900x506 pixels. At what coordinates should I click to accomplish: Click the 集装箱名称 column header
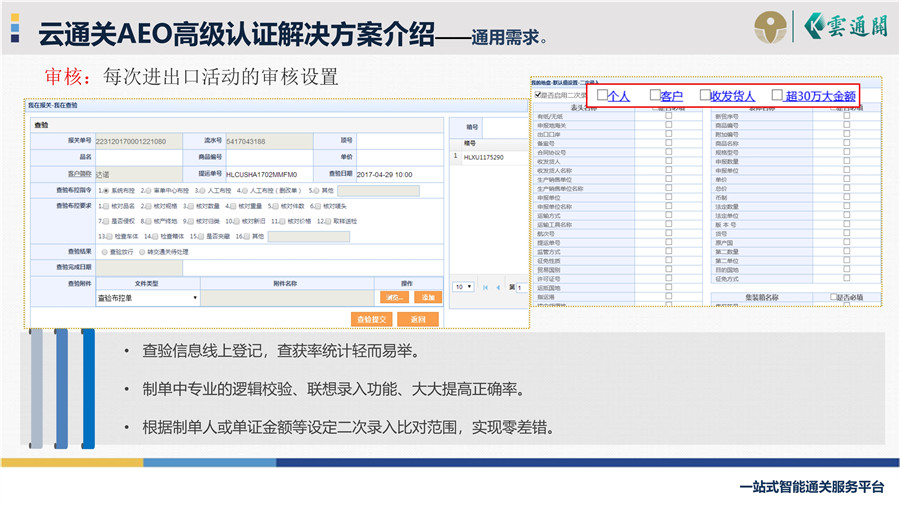click(762, 297)
